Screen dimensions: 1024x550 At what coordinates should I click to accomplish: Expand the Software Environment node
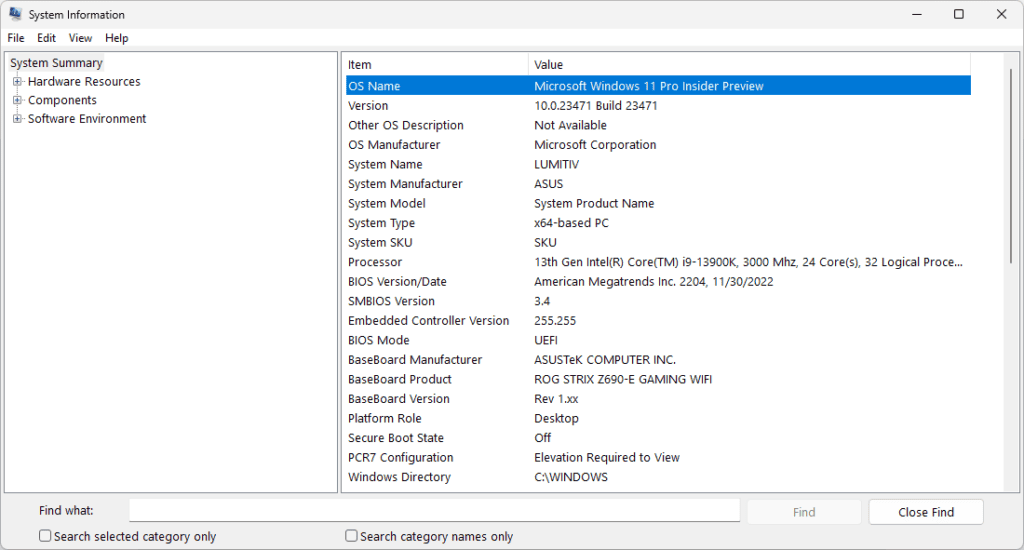point(18,118)
